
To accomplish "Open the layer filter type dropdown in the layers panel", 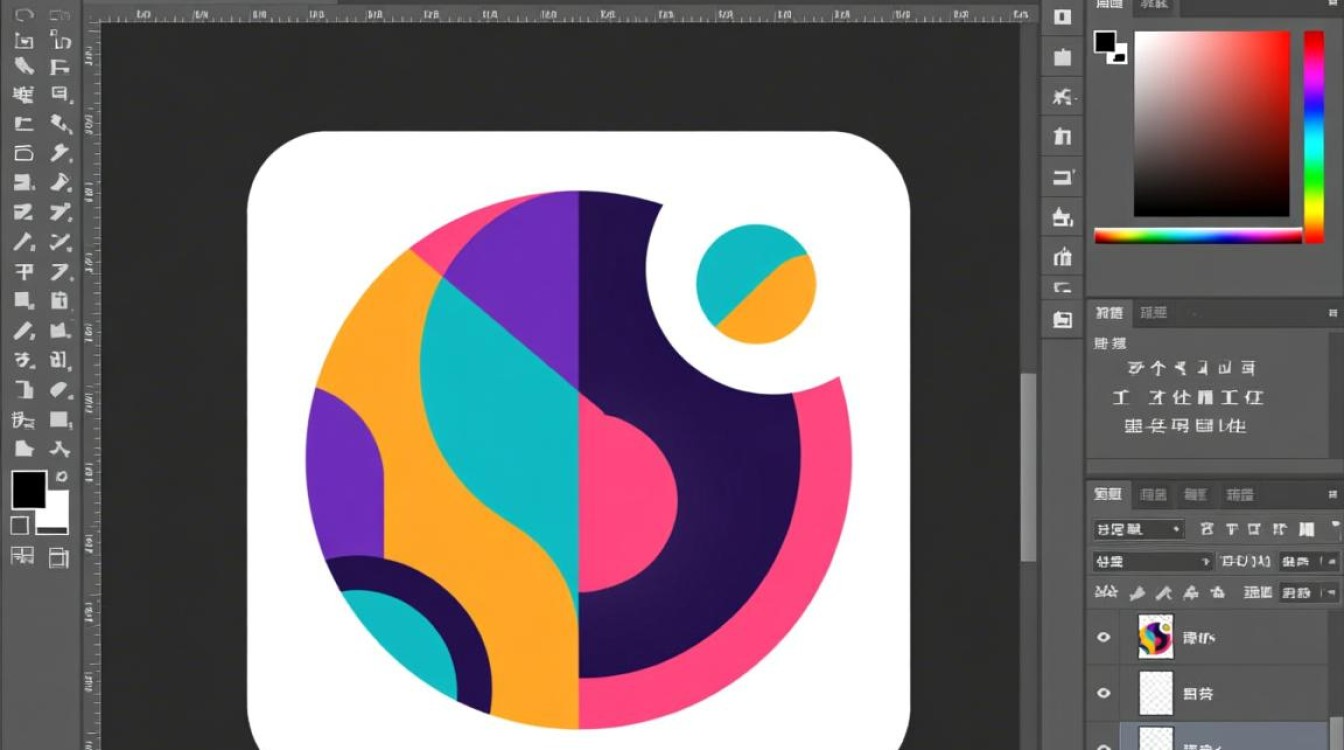I will tap(1138, 529).
